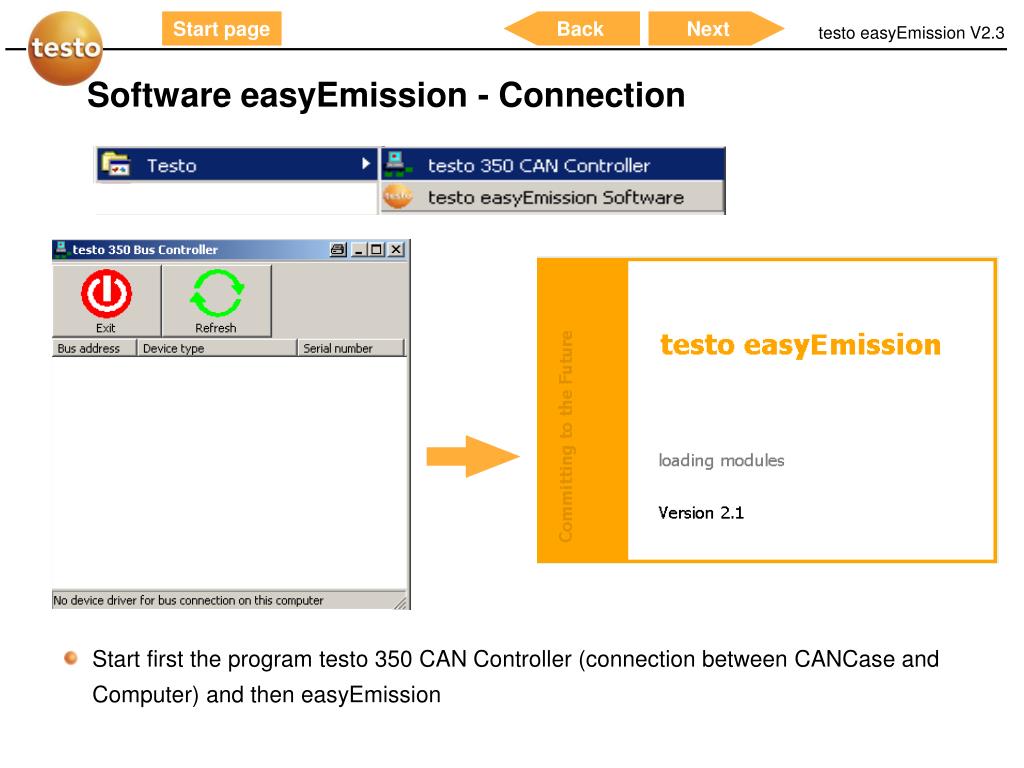
Task: Launch testo easyEmission Software entry
Action: pos(552,197)
